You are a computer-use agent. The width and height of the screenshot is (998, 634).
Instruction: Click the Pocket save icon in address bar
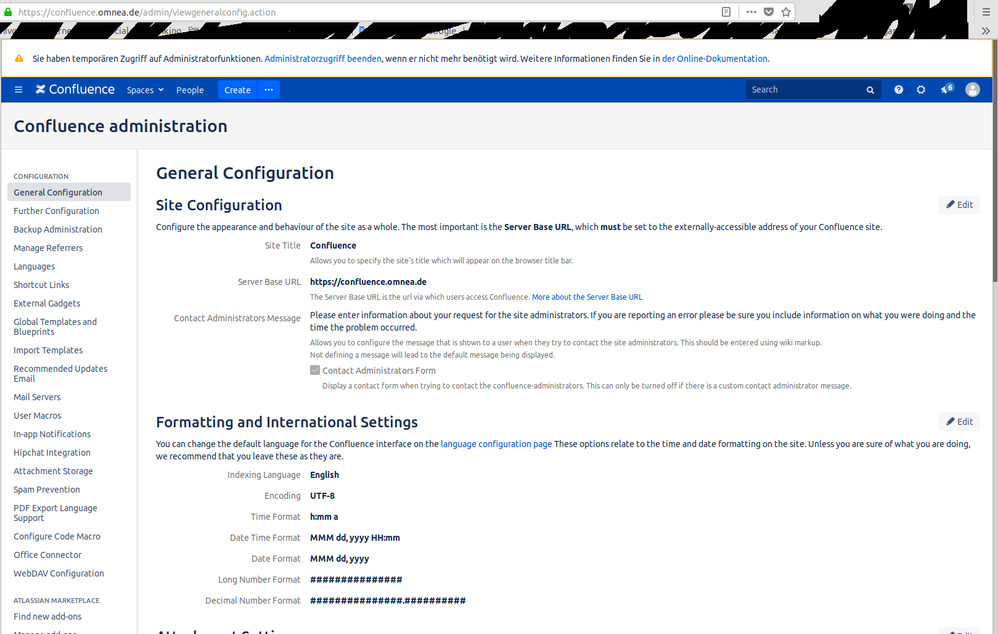click(768, 12)
